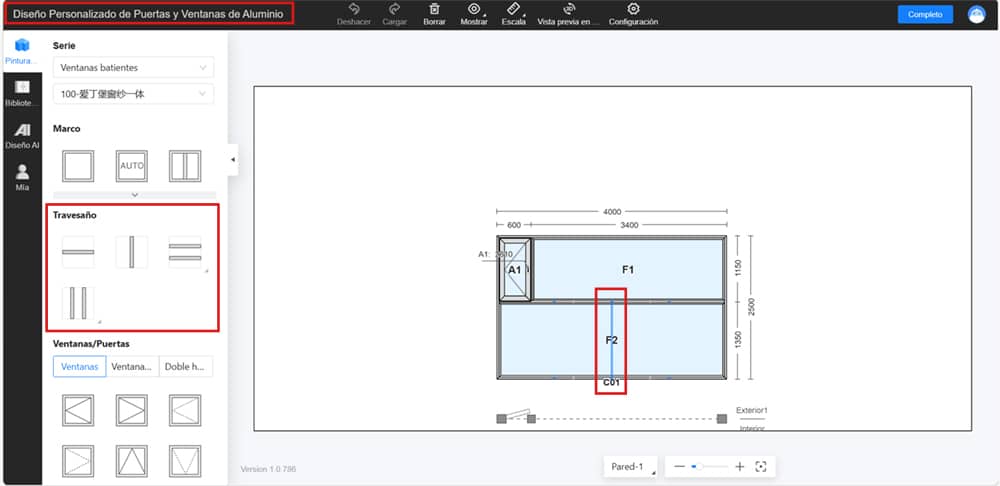Viewport: 1000px width, 486px height.
Task: Click the zoom out minus button
Action: click(x=679, y=467)
